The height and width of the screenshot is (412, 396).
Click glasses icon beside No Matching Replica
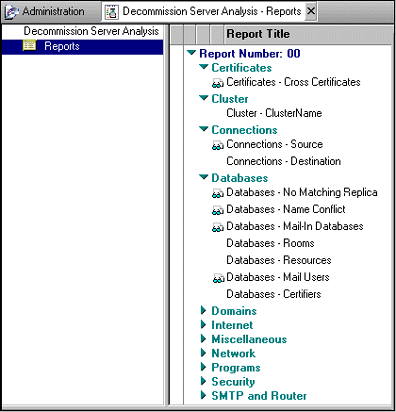[x=218, y=193]
